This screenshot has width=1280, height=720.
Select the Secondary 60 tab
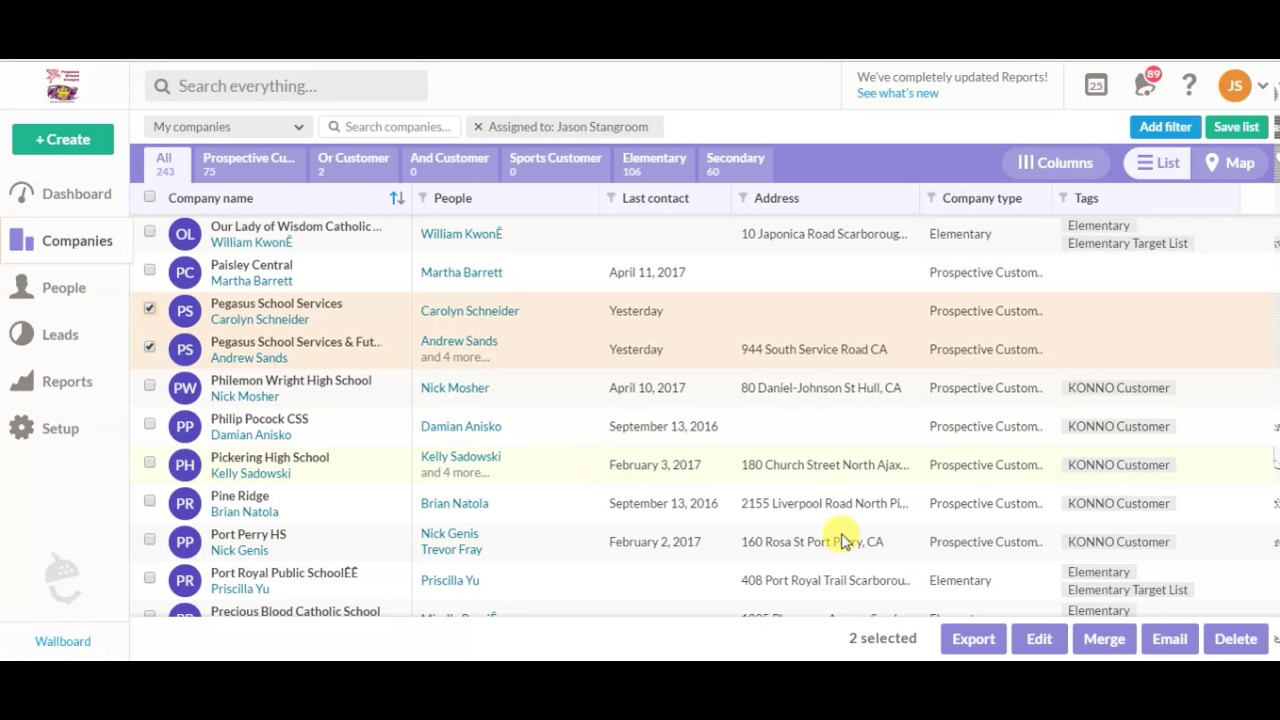click(735, 164)
